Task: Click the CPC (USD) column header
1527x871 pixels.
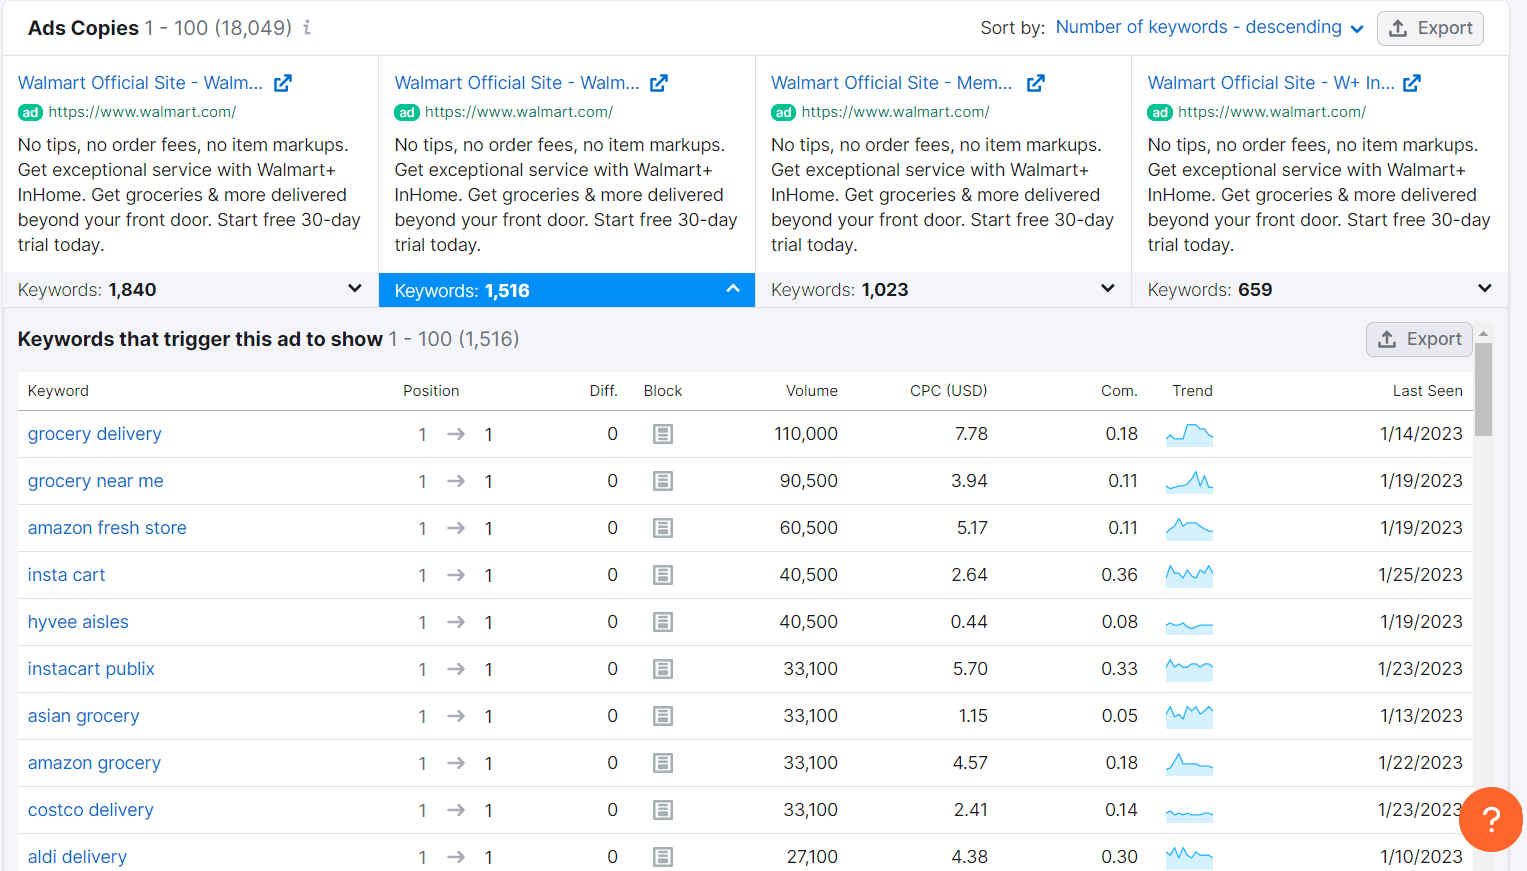Action: [948, 391]
